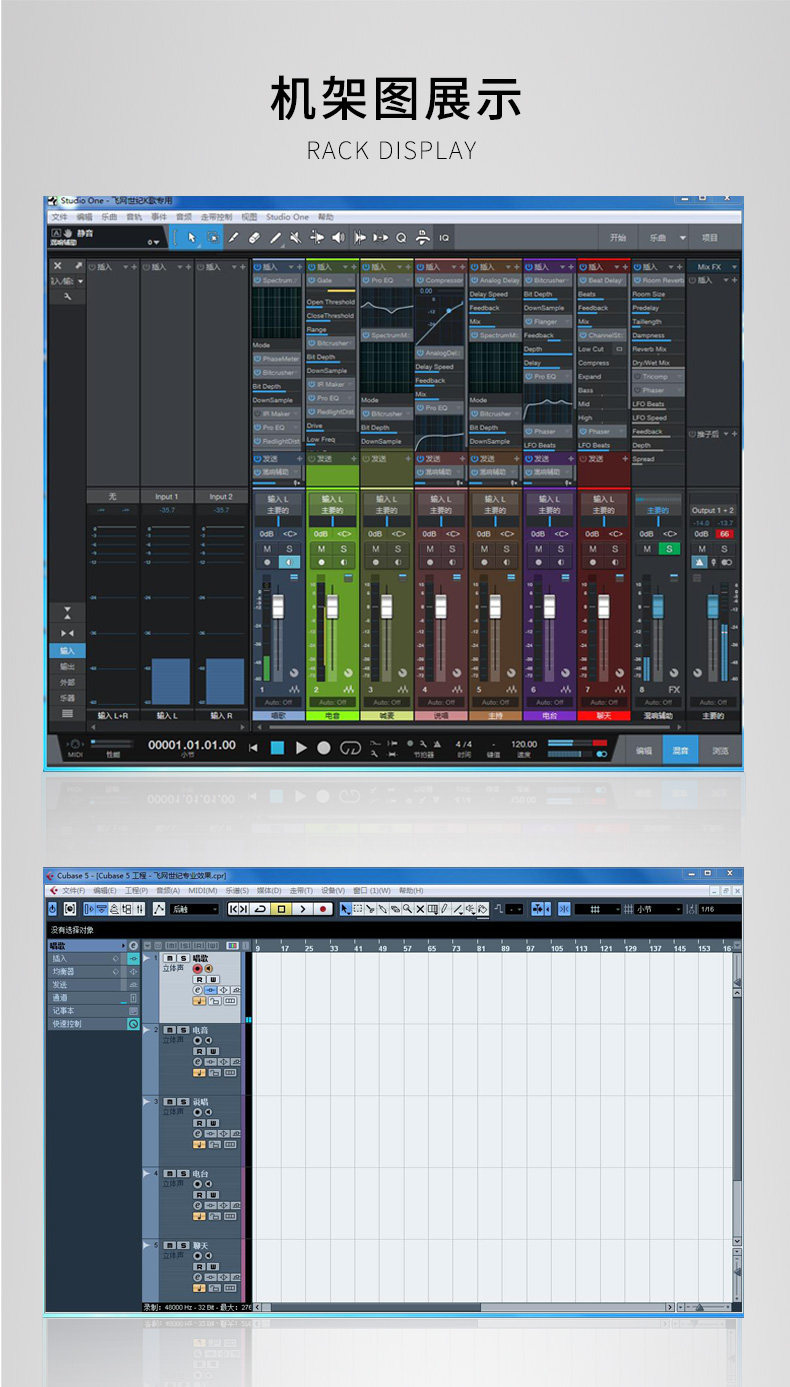The image size is (790, 1387).
Task: Click the Record button in Studio One transport
Action: pos(324,747)
